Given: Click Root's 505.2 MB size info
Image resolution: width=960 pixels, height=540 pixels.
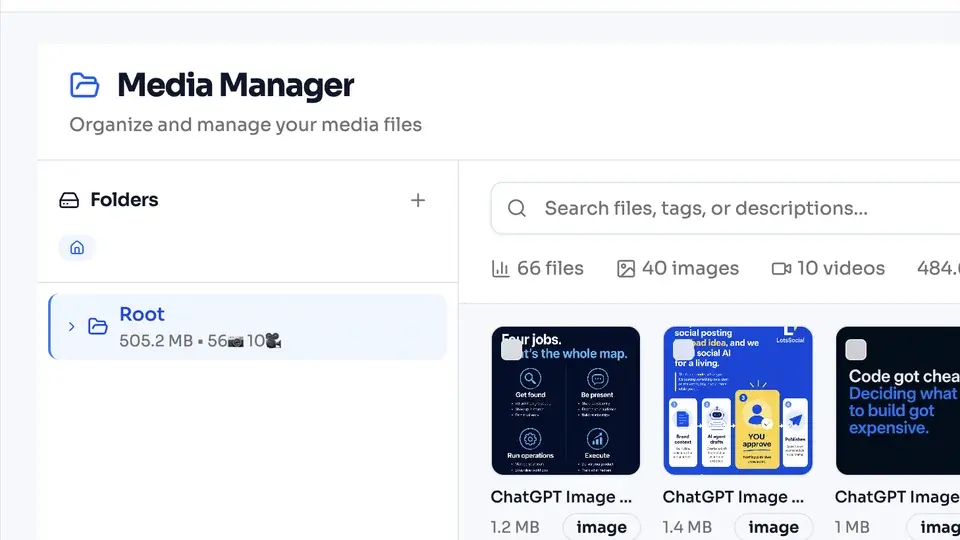Looking at the screenshot, I should (200, 341).
